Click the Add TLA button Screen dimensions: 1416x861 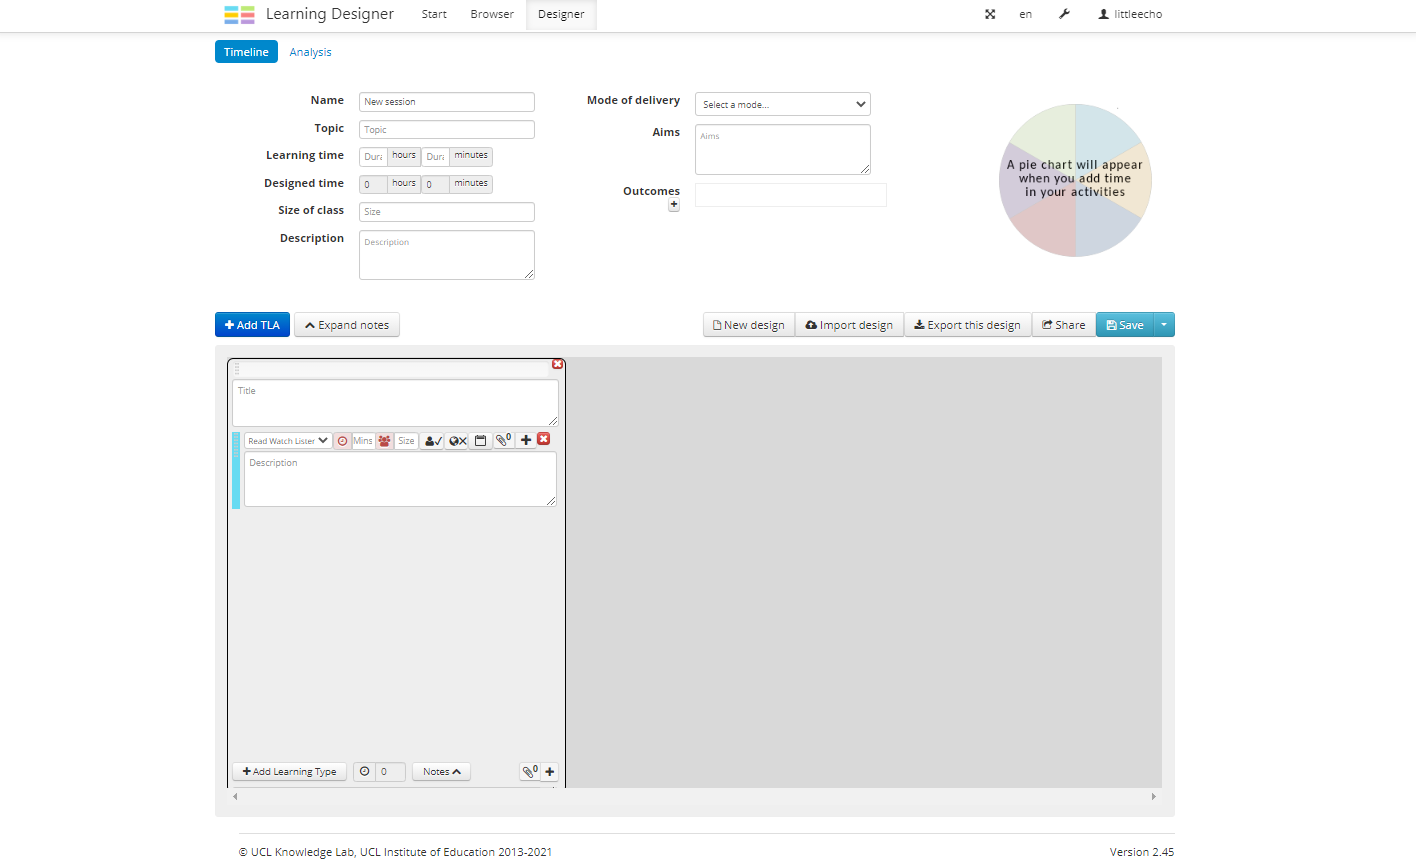tap(252, 325)
